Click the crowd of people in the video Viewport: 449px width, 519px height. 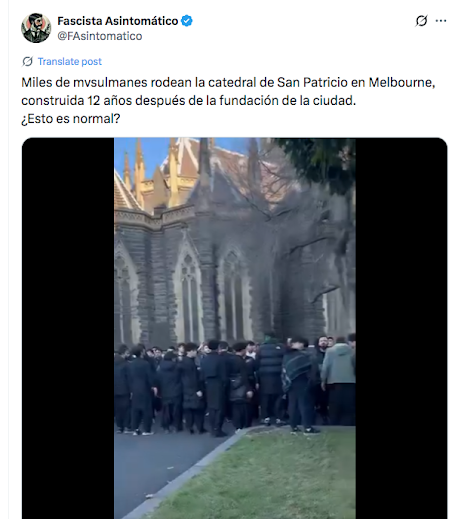(x=235, y=383)
